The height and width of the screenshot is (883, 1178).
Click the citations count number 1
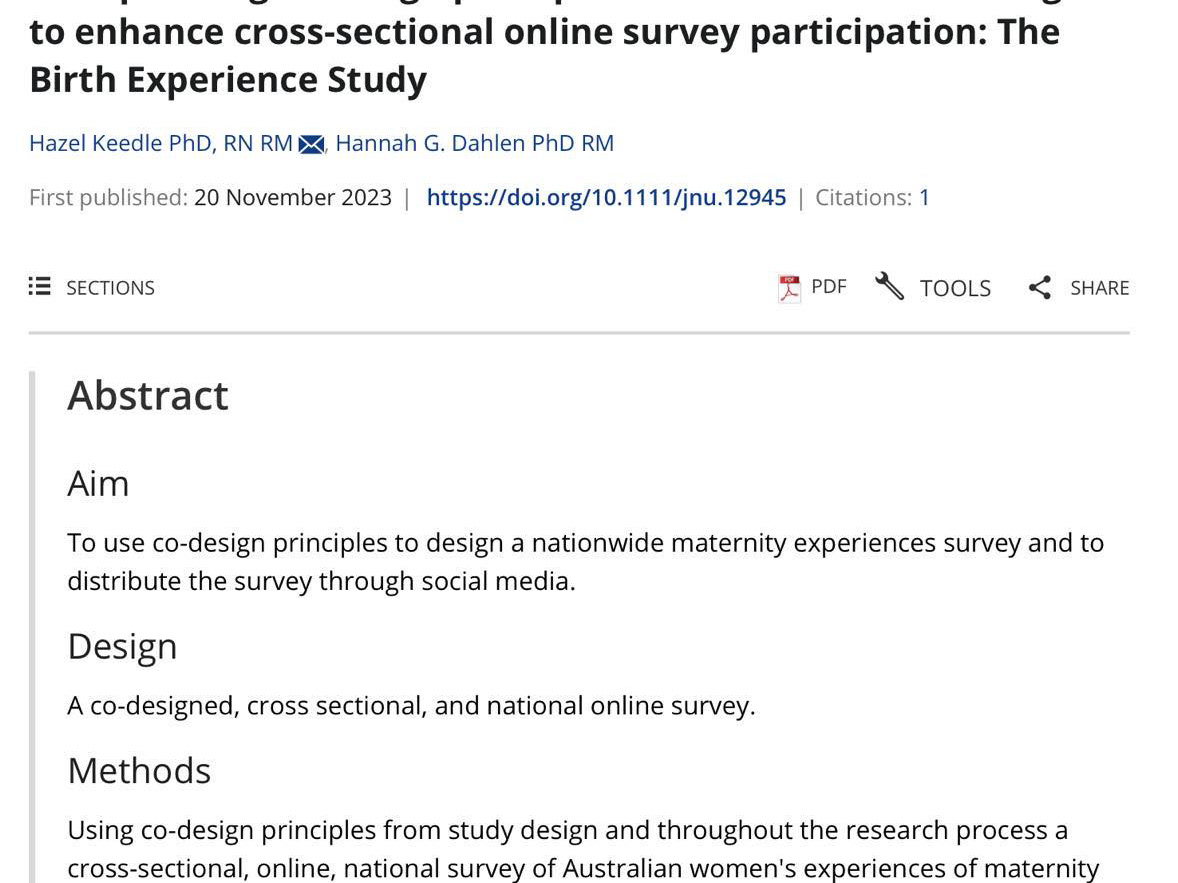pyautogui.click(x=924, y=198)
